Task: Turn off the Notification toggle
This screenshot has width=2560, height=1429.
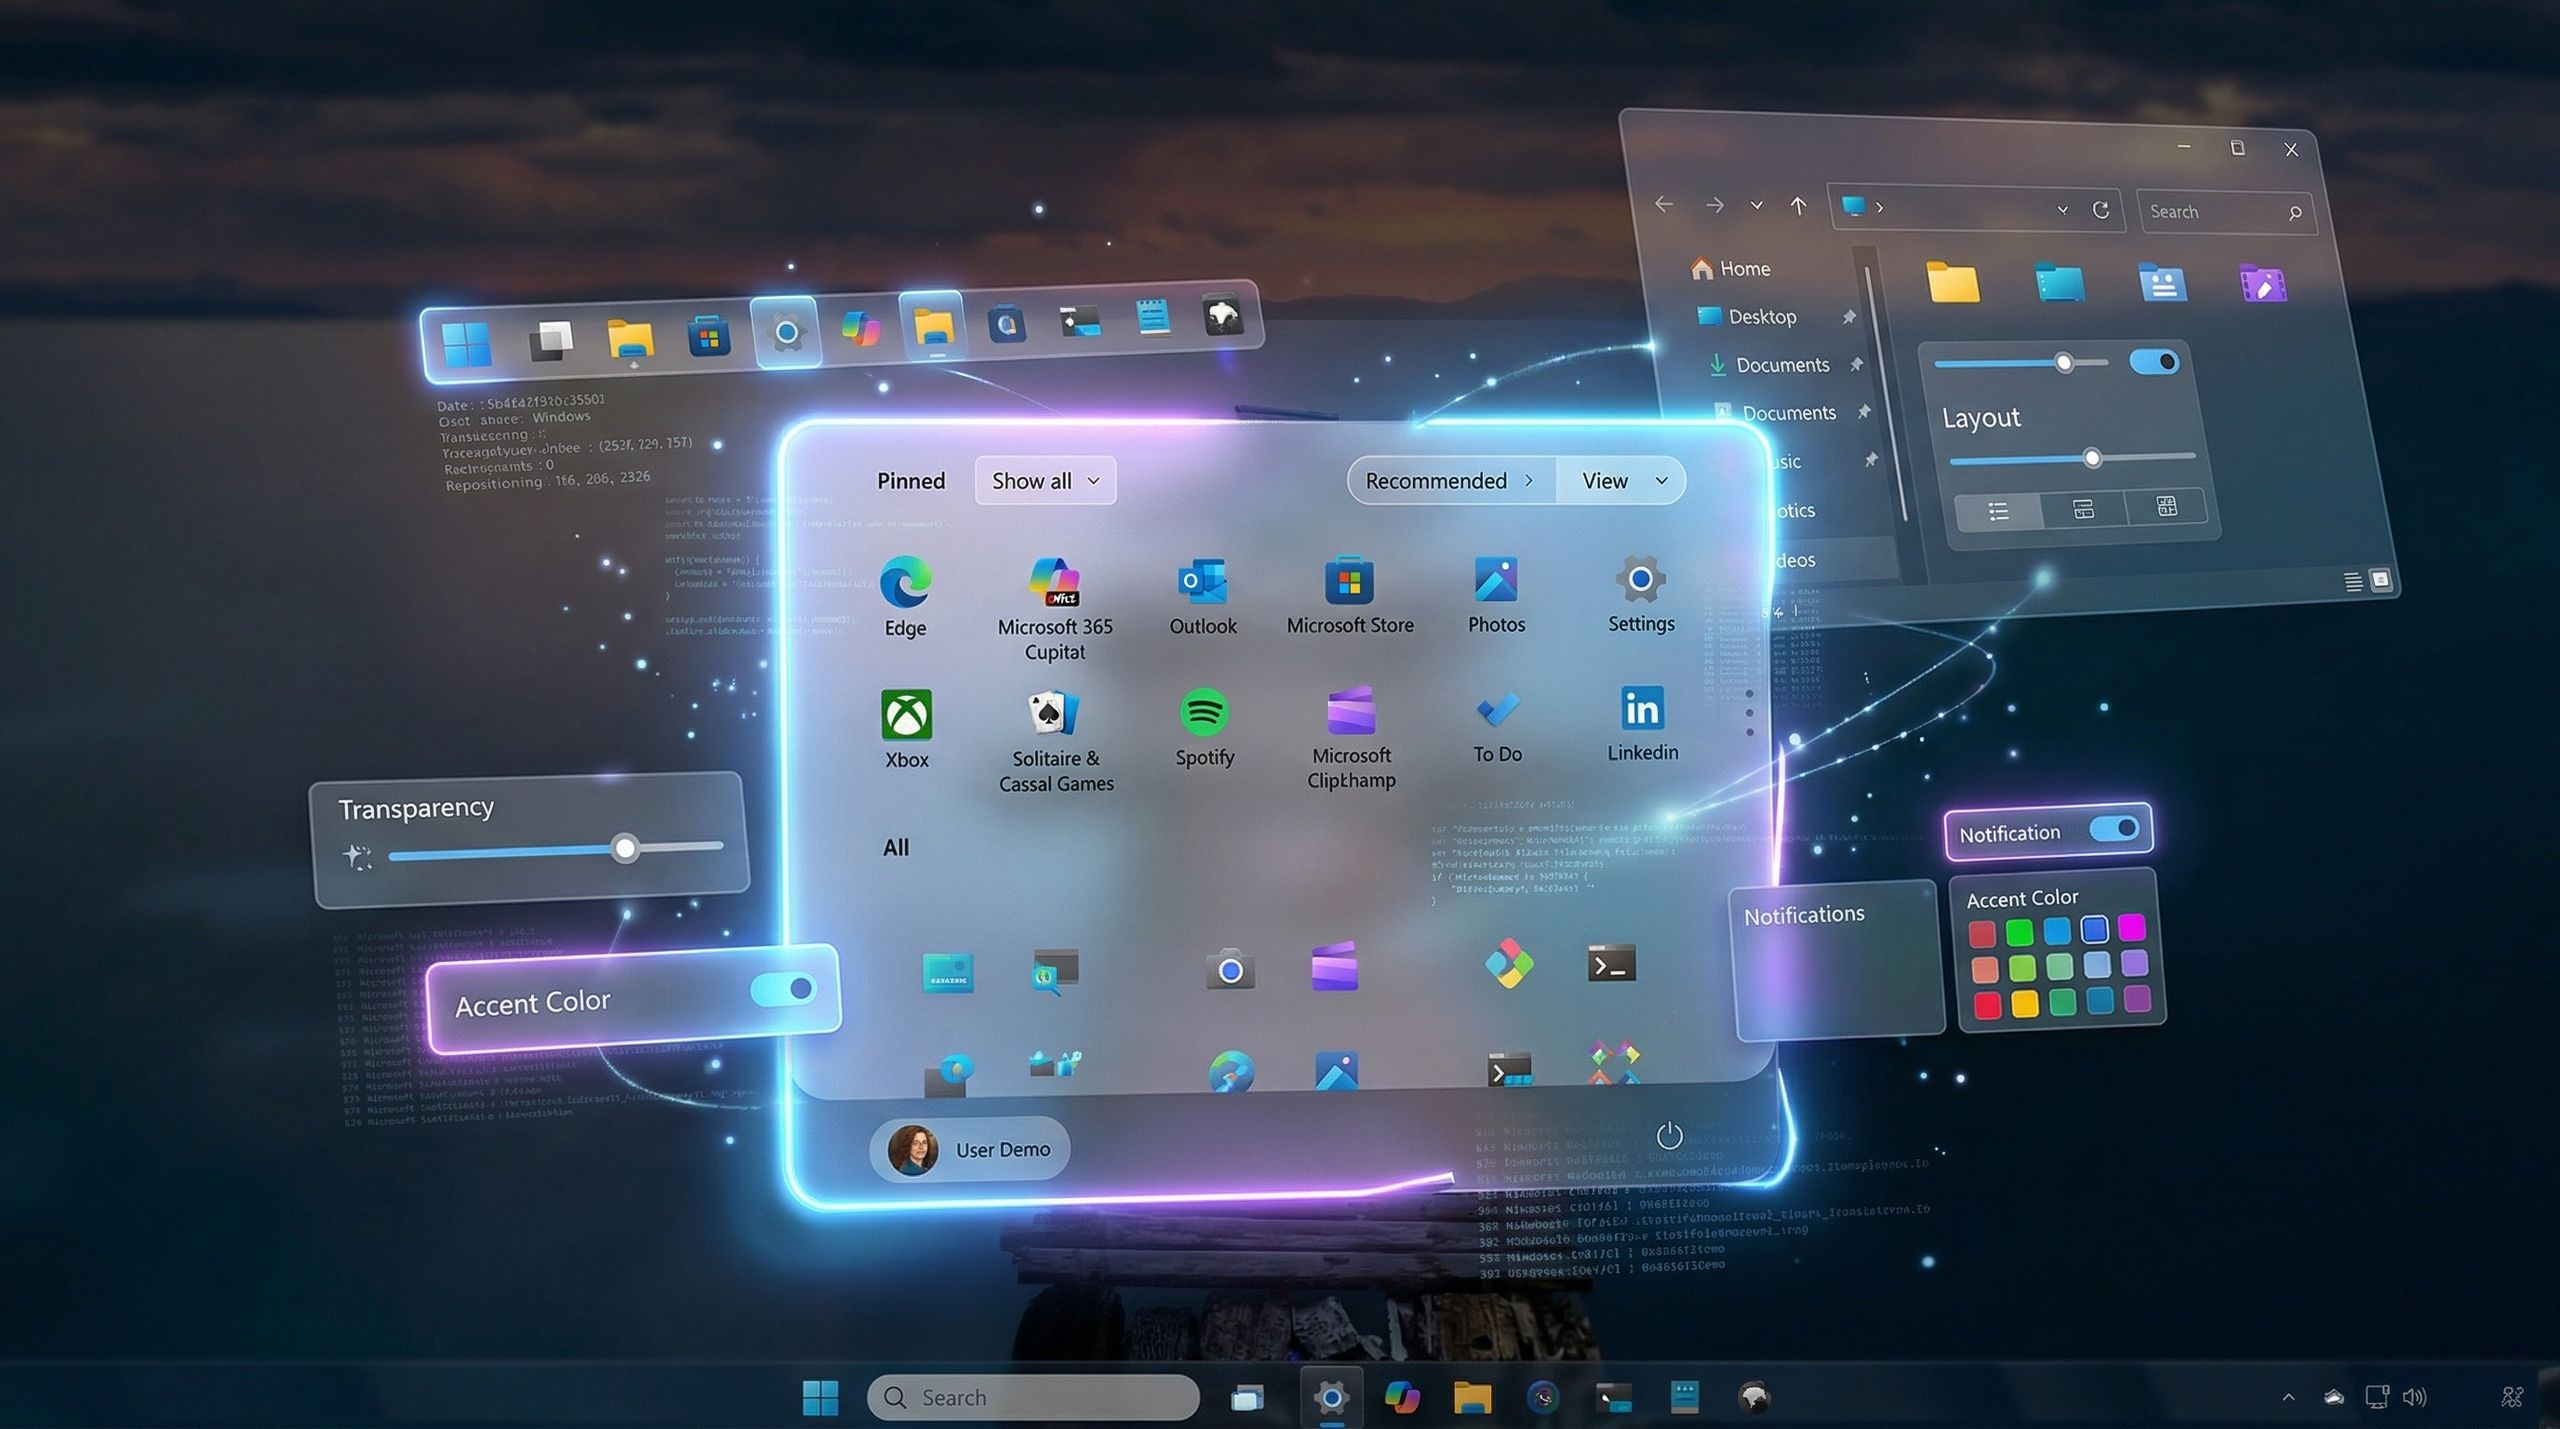Action: (x=2114, y=829)
